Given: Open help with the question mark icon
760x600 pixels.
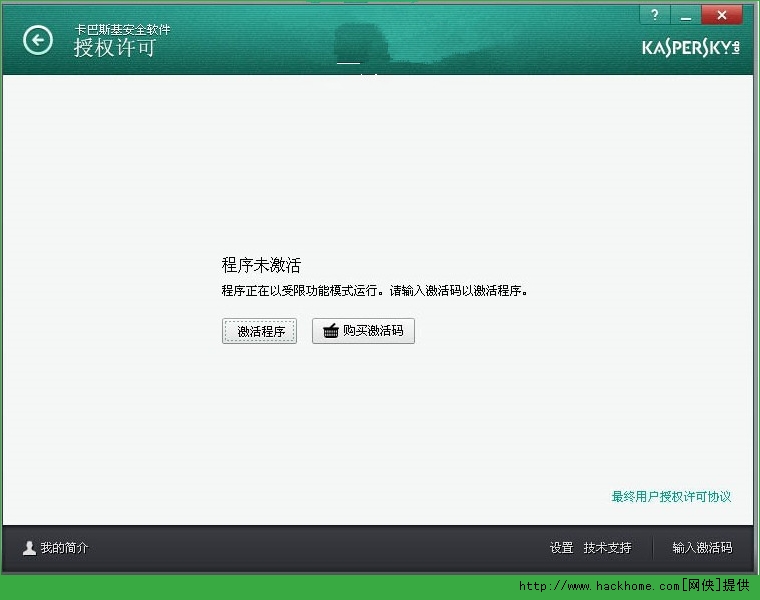Looking at the screenshot, I should [x=655, y=15].
